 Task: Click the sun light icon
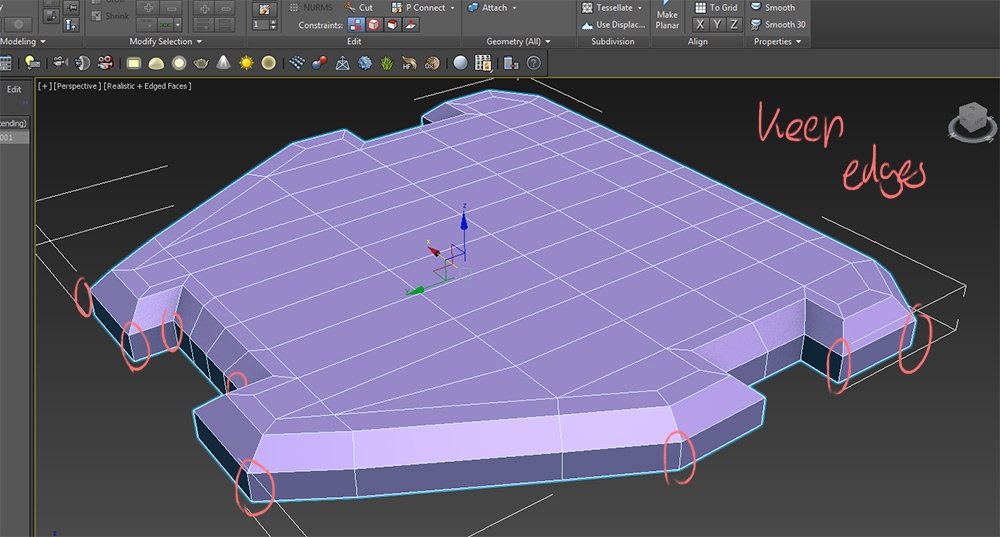click(246, 63)
